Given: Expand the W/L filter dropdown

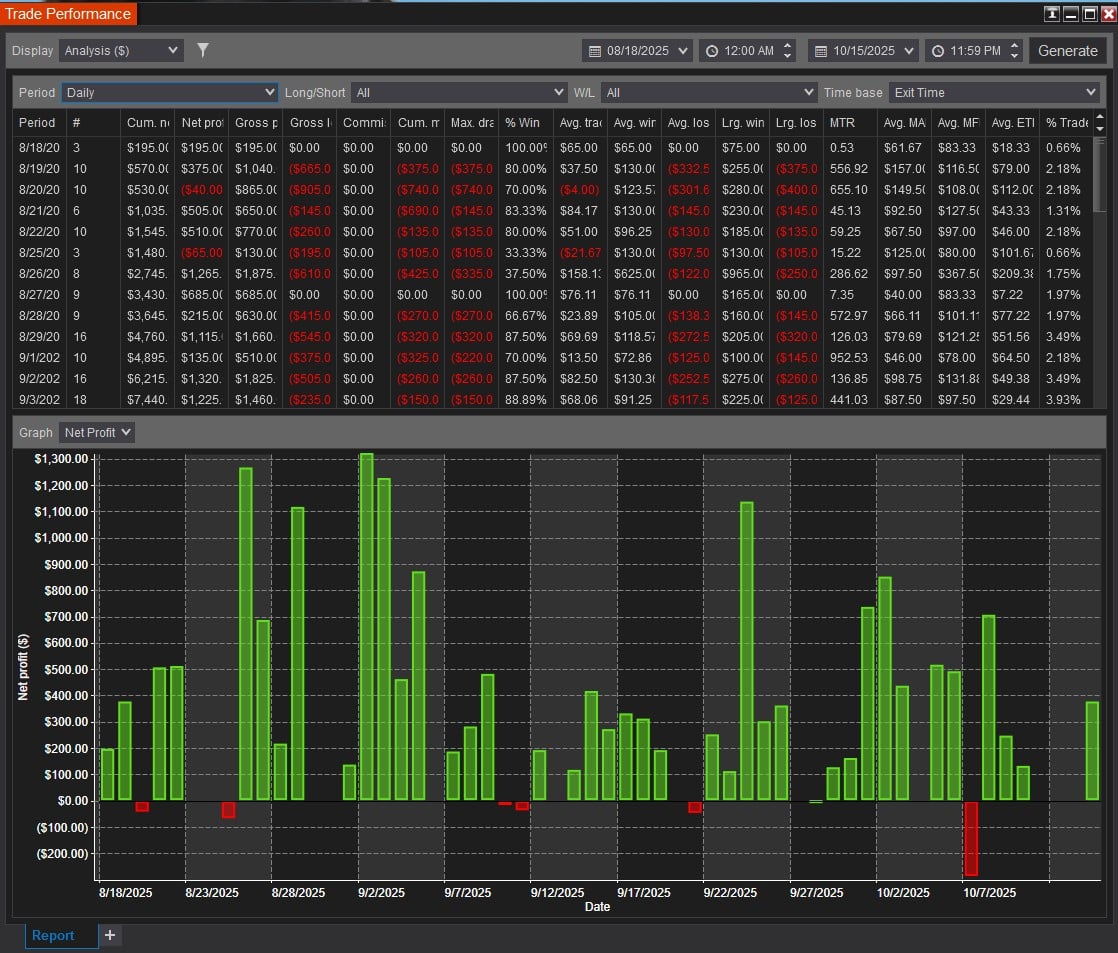Looking at the screenshot, I should point(709,92).
